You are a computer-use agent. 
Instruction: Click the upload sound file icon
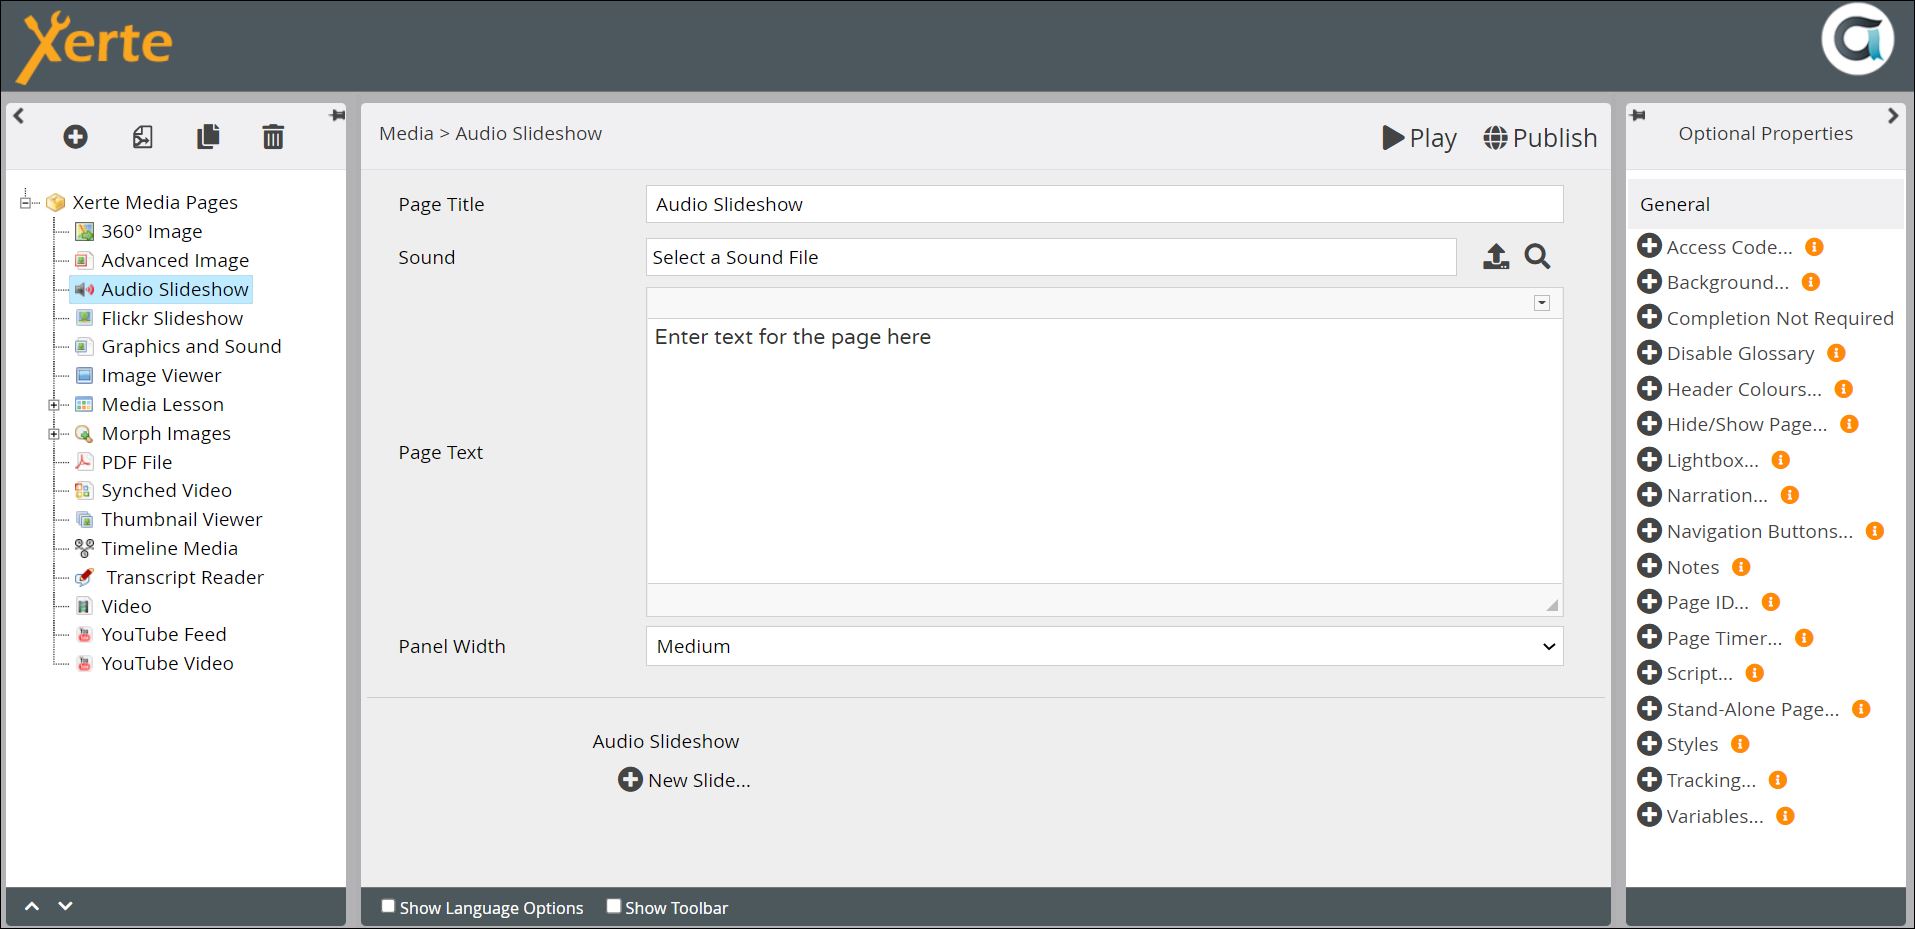[1496, 257]
